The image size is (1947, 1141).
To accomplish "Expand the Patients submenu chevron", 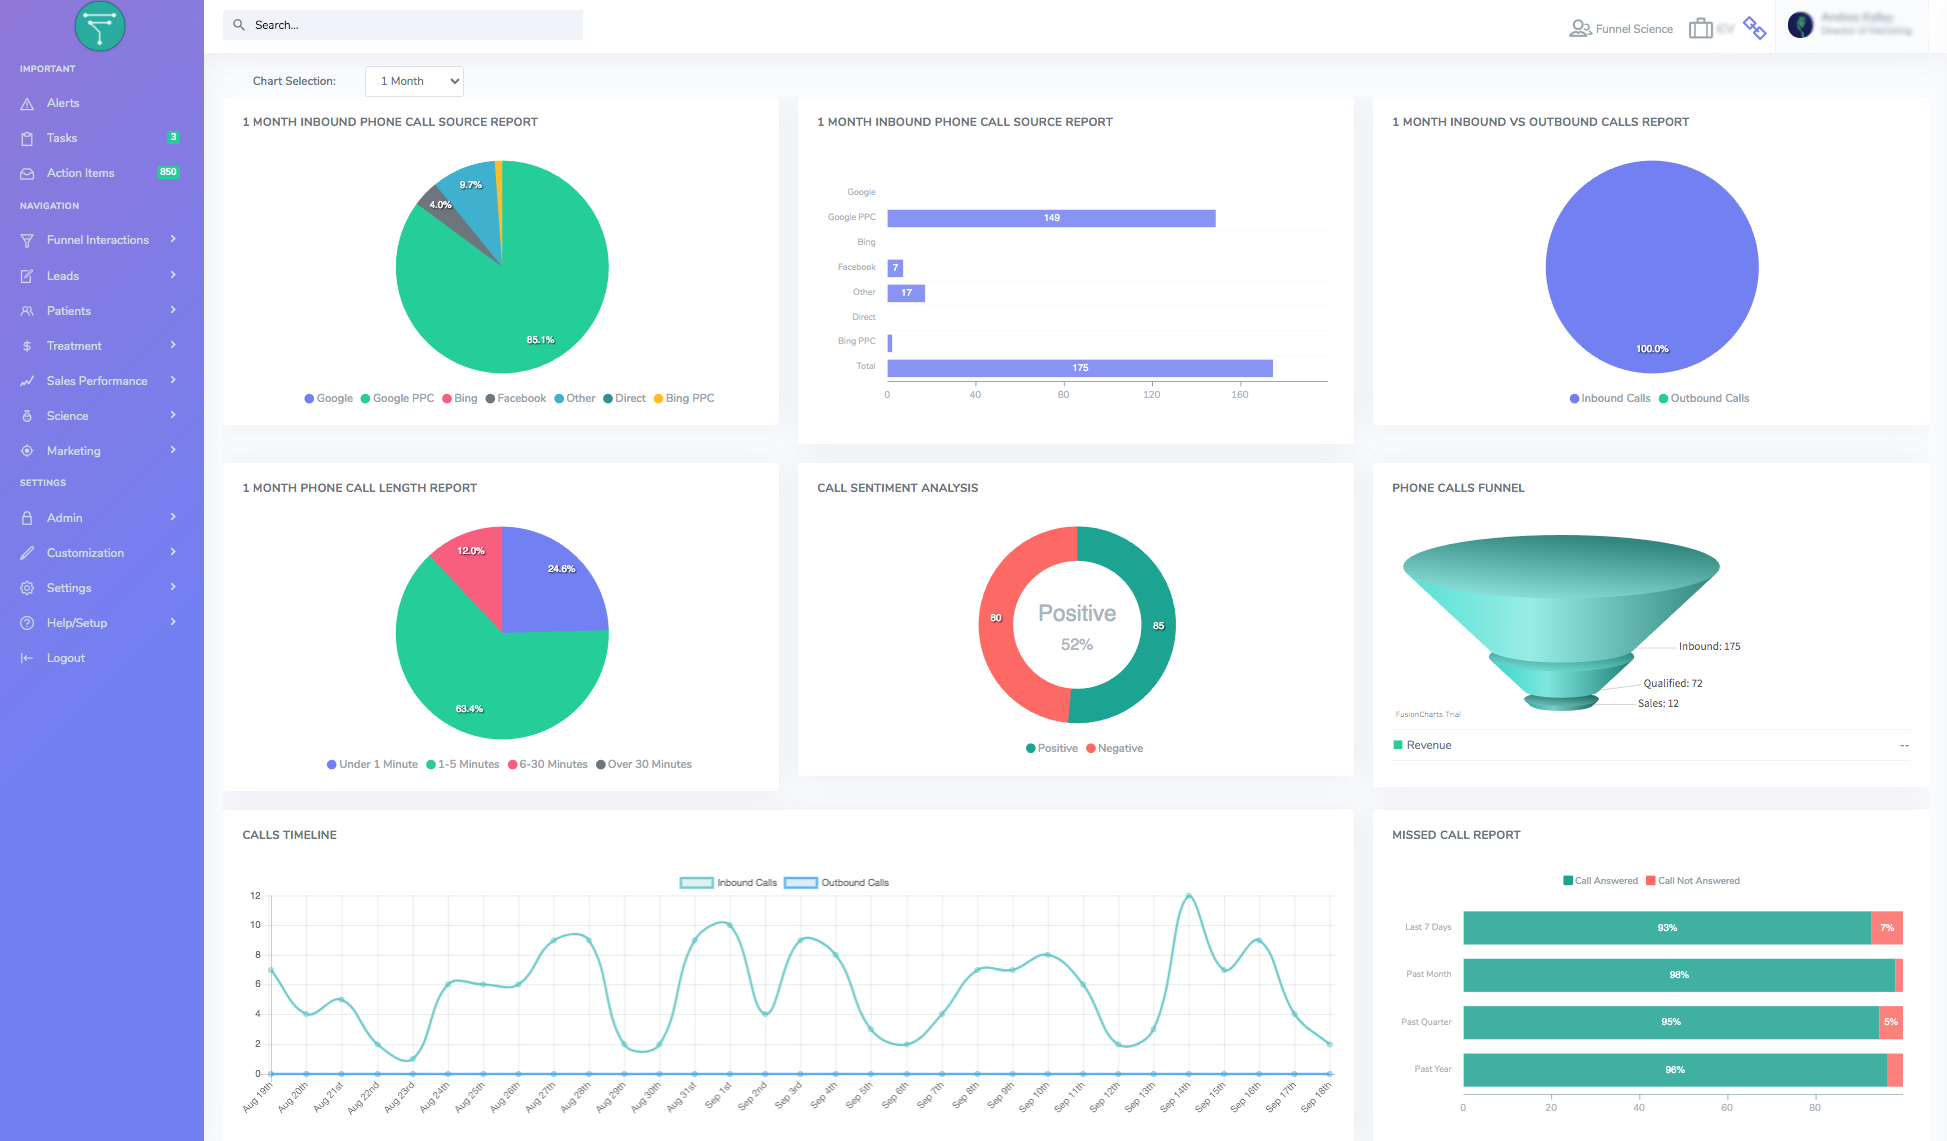I will (x=173, y=310).
